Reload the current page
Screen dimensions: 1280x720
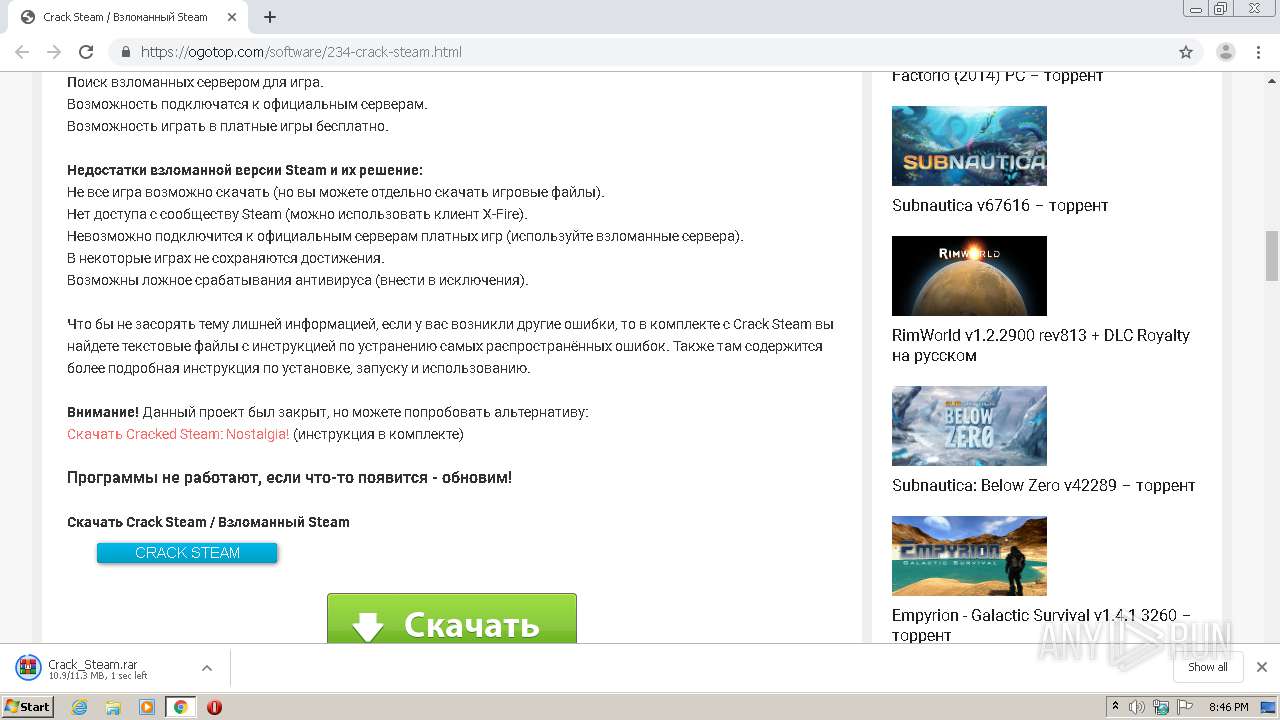86,52
